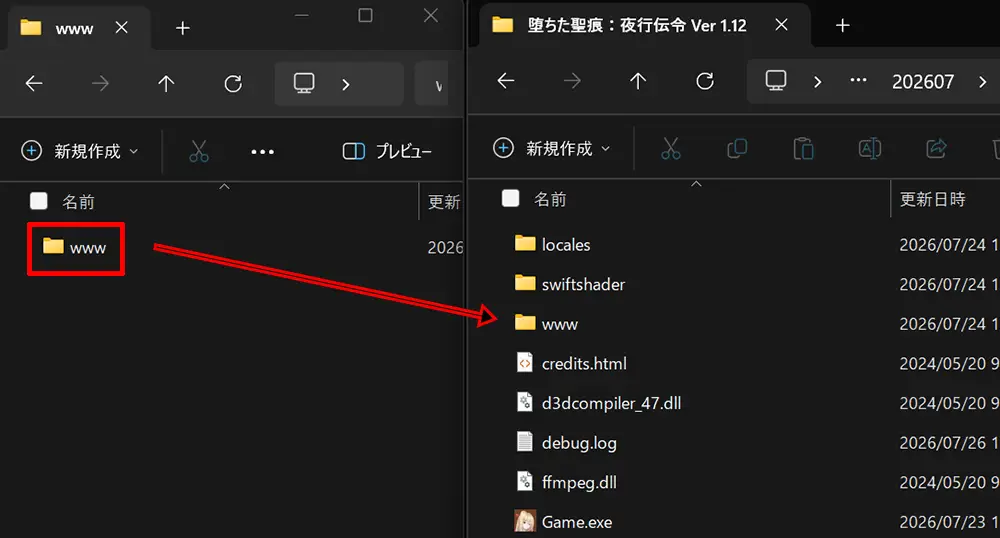Click the Game.exe character icon

tap(525, 521)
